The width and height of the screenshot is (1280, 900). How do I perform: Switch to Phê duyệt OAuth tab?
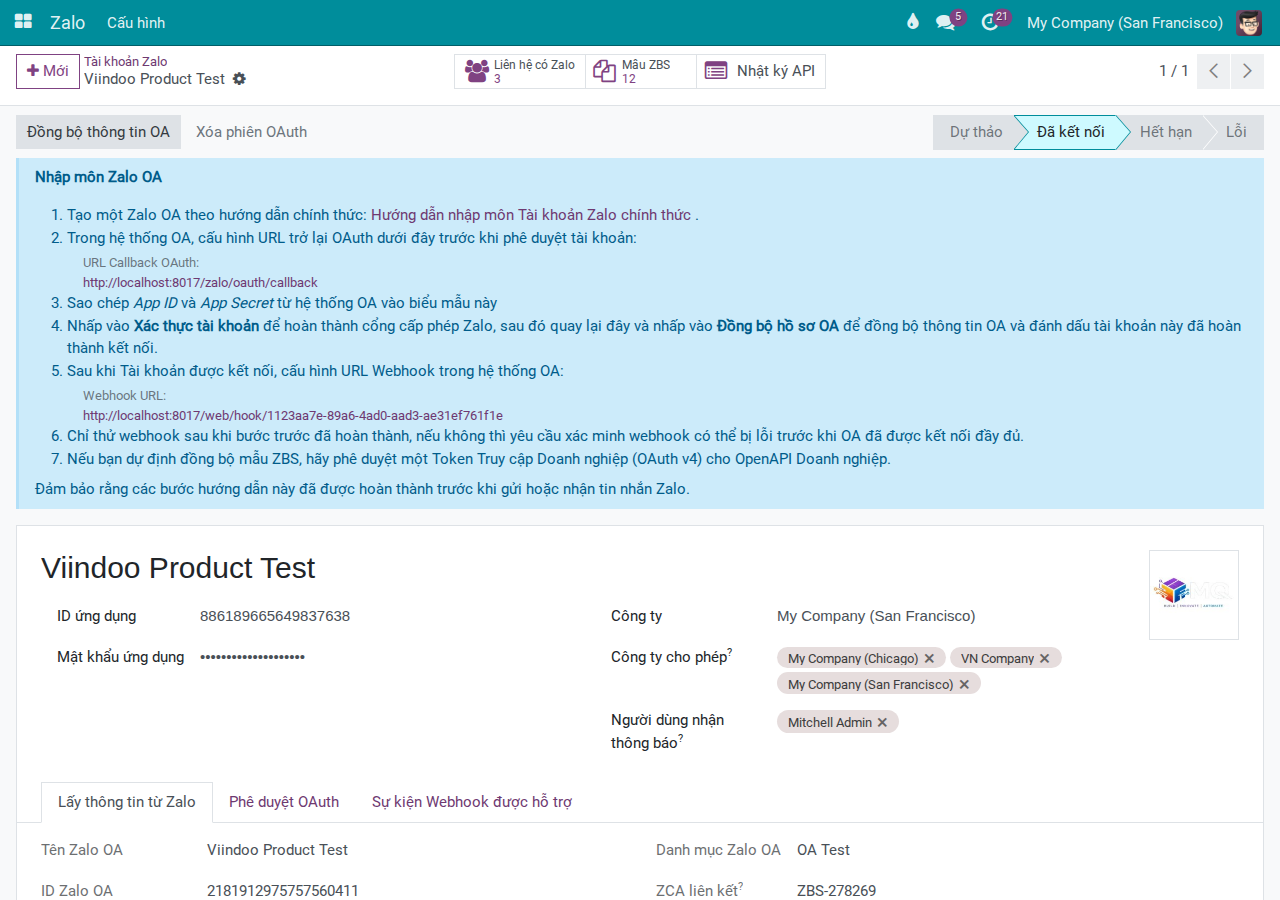tap(284, 802)
